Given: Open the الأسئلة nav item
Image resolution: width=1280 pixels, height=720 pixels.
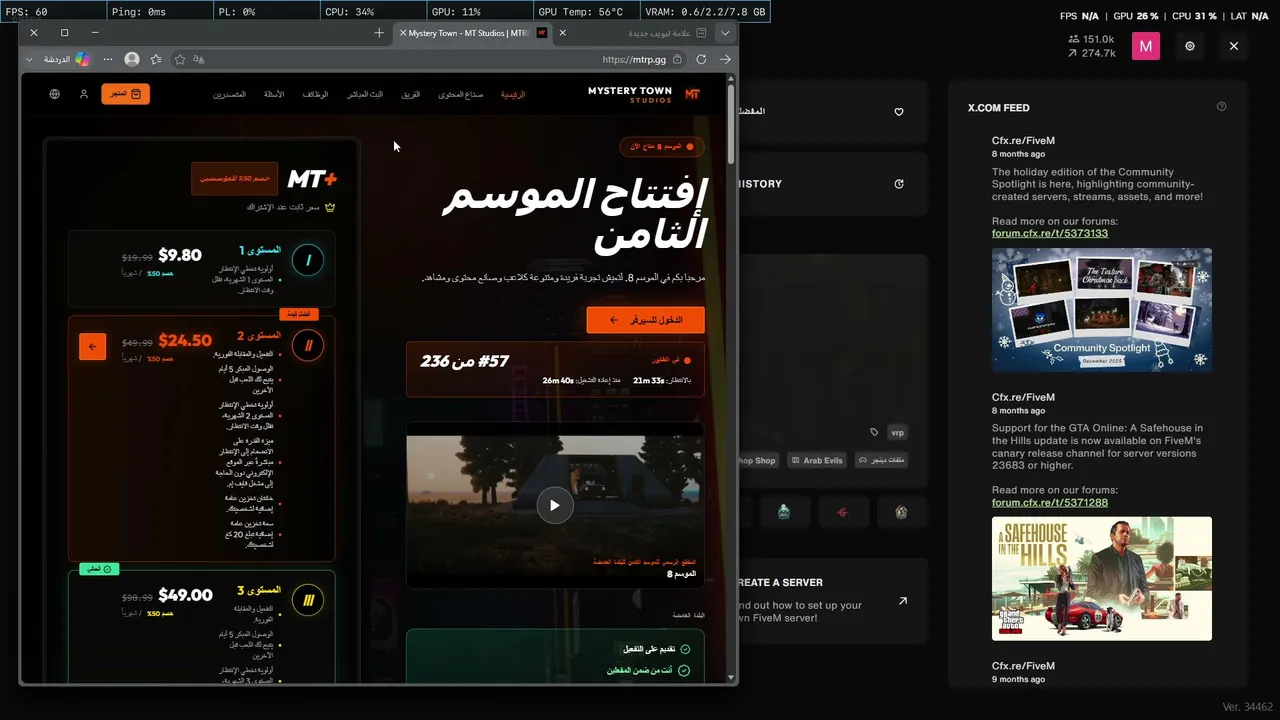Looking at the screenshot, I should (274, 94).
